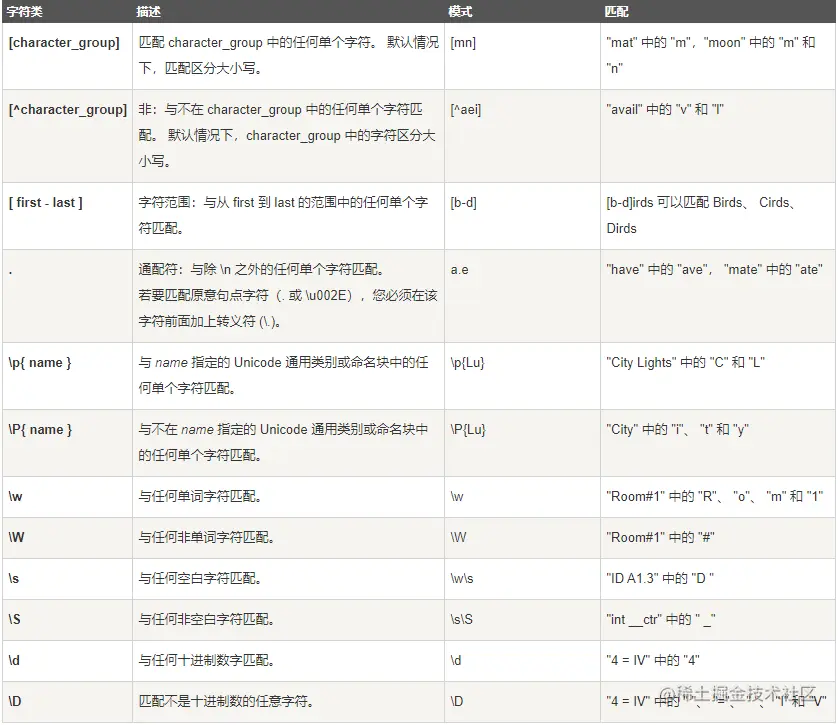Click the 与任何单词字符匹配 description
This screenshot has width=838, height=725.
pos(289,497)
